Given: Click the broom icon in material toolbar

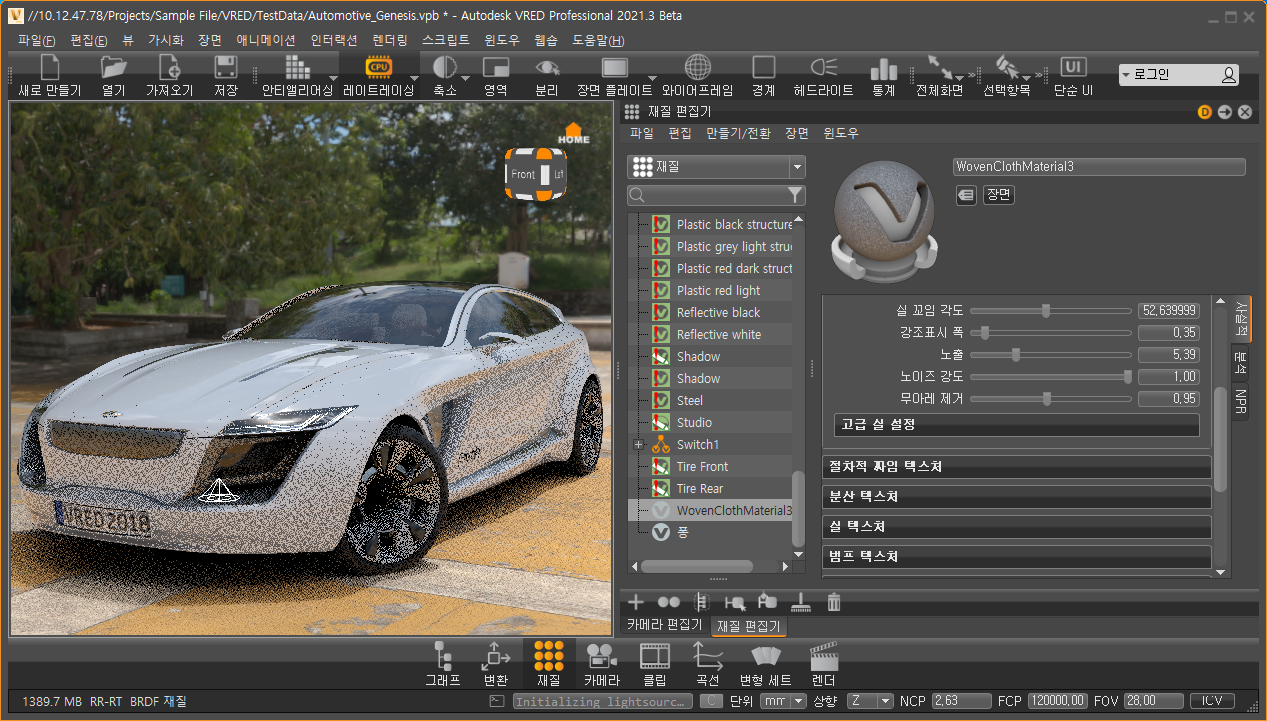Looking at the screenshot, I should coord(800,602).
